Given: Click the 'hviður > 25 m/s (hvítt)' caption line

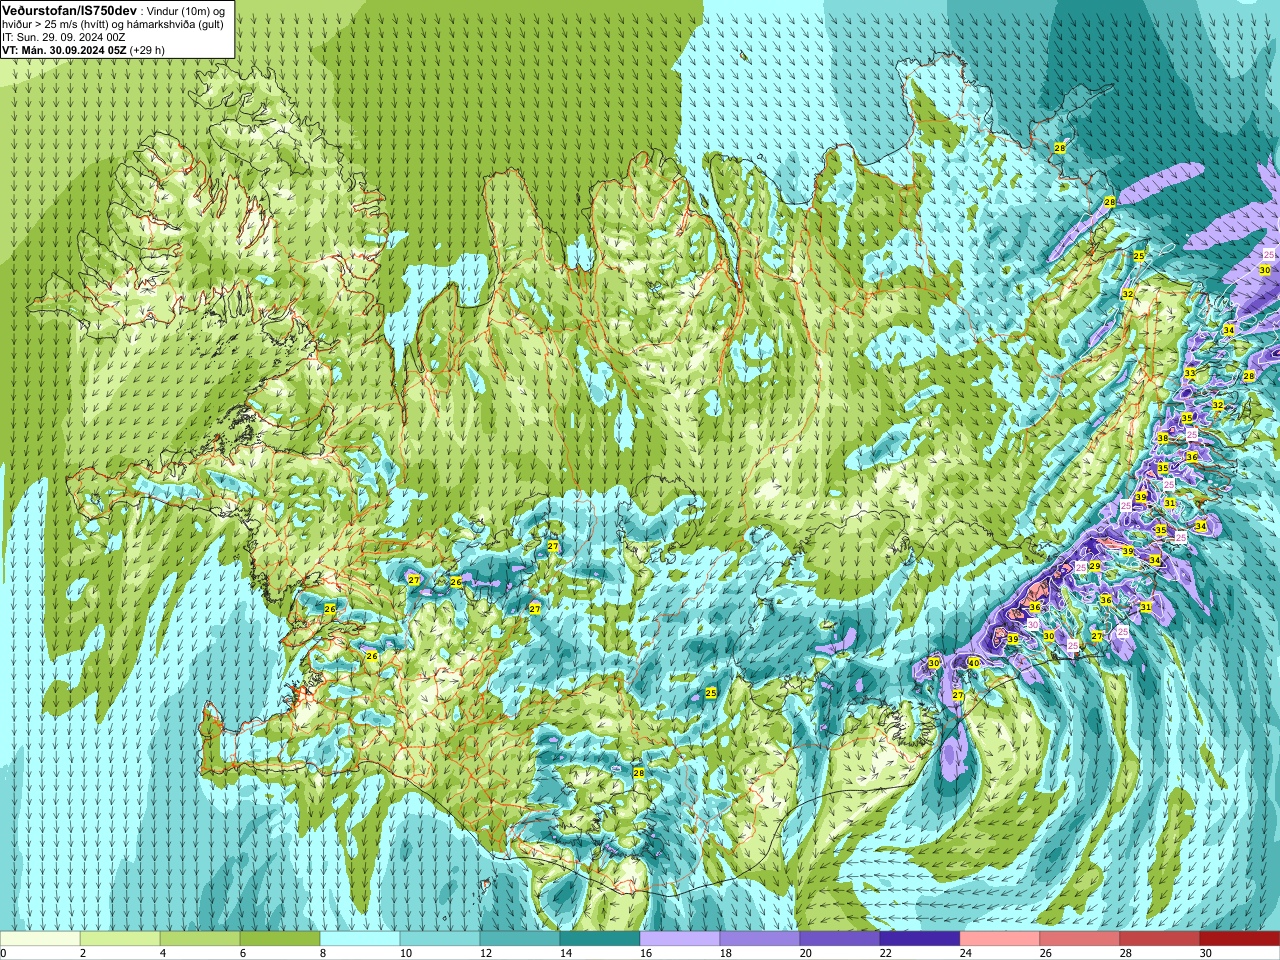Looking at the screenshot, I should click(54, 24).
